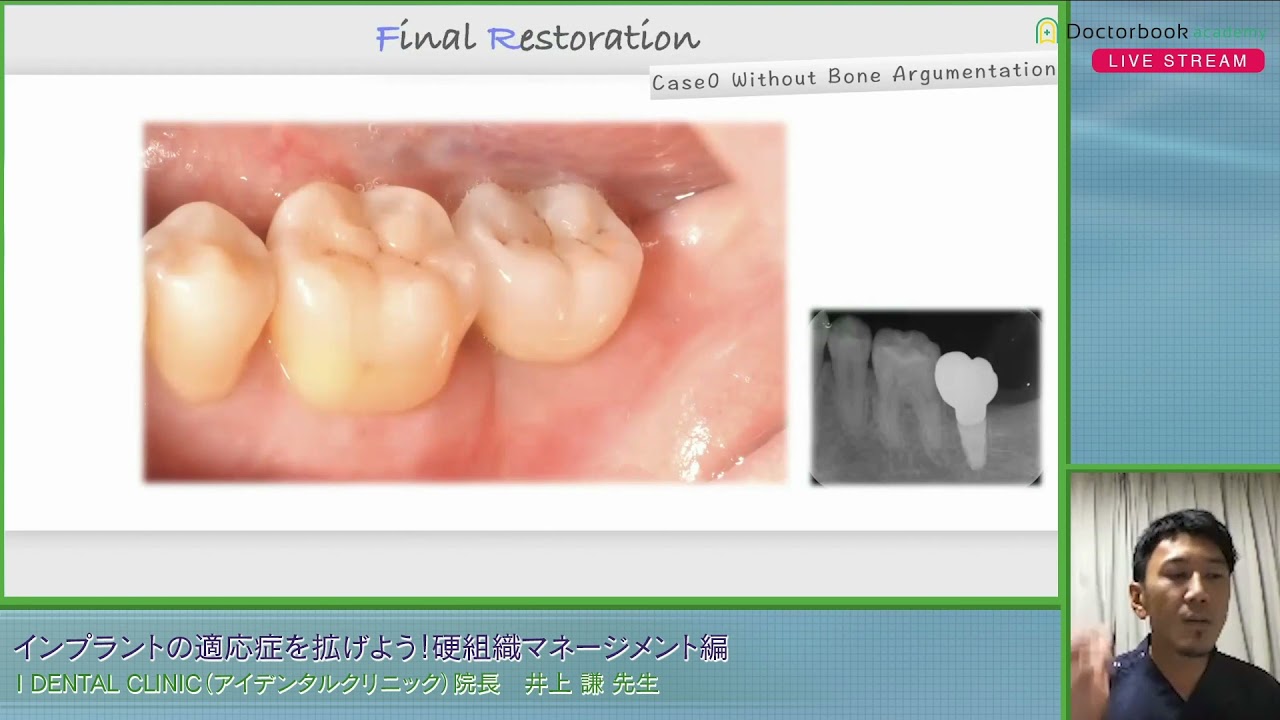
Task: Select the Doctorbook brand name text
Action: (1126, 31)
